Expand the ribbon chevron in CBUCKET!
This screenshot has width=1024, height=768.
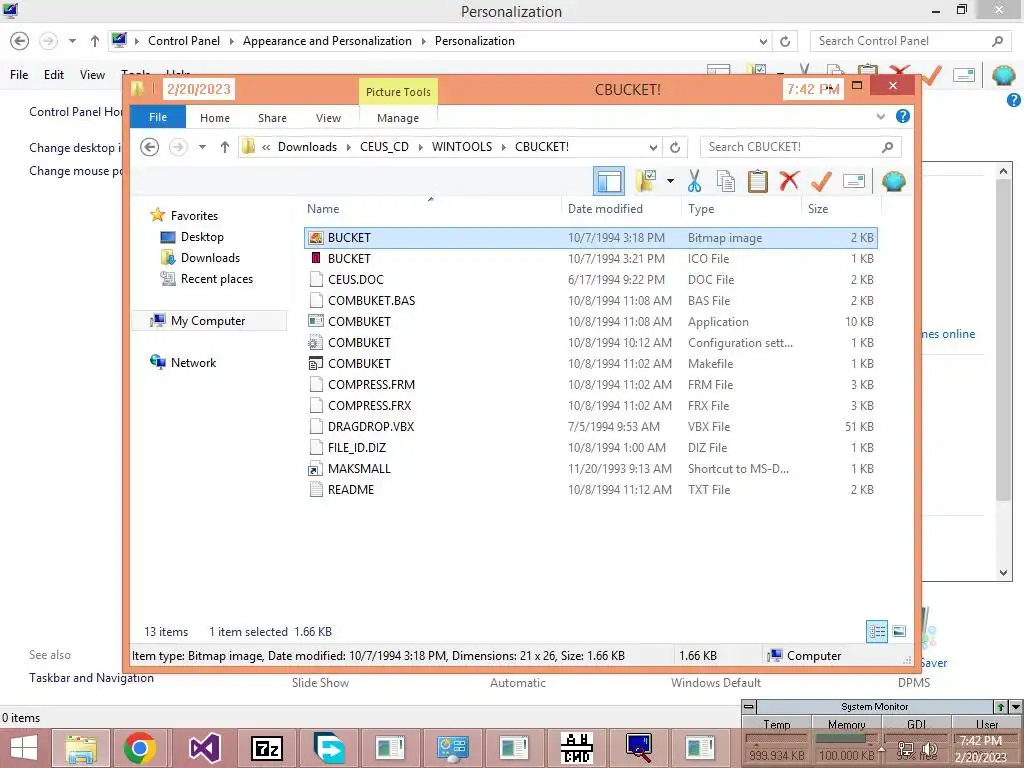point(880,117)
